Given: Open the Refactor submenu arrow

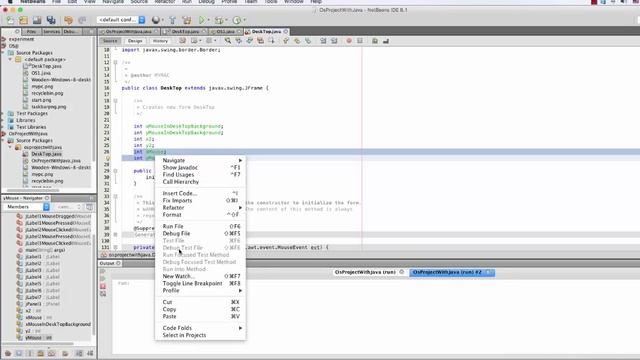Looking at the screenshot, I should [x=240, y=208].
